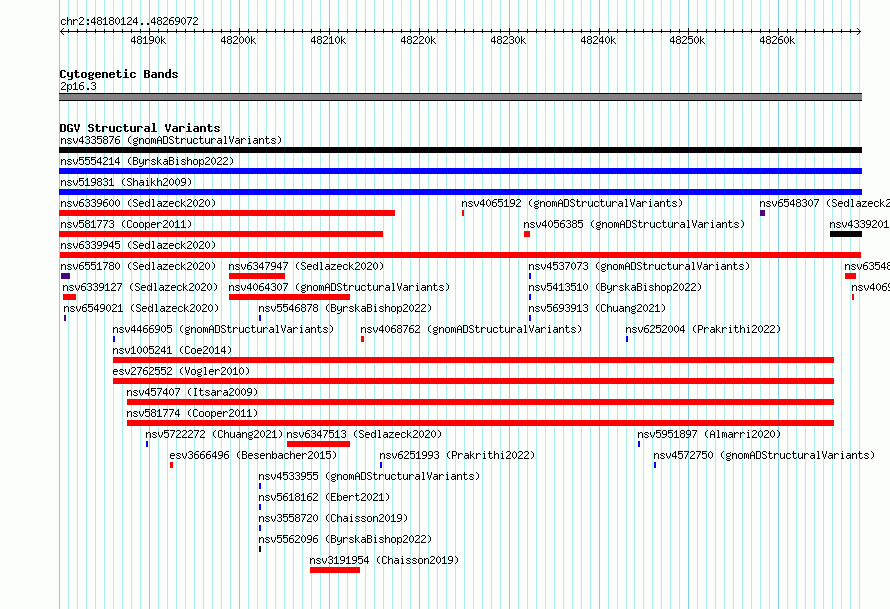The height and width of the screenshot is (609, 890).
Task: Click the nsv4537073 gnomADStructuralVariants label
Action: 639,266
